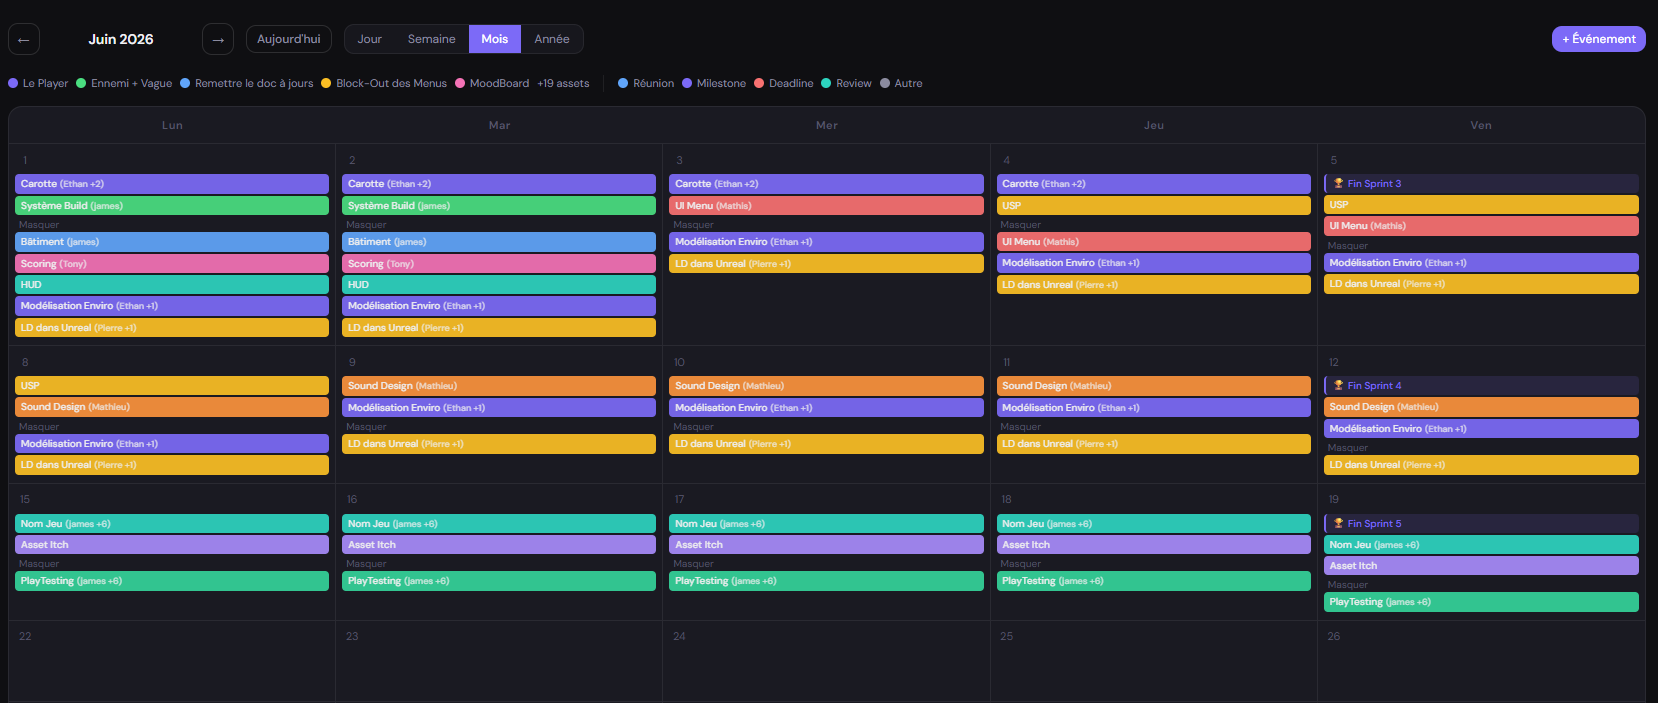This screenshot has height=703, width=1658.
Task: Toggle the Autre type filter
Action: pos(901,83)
